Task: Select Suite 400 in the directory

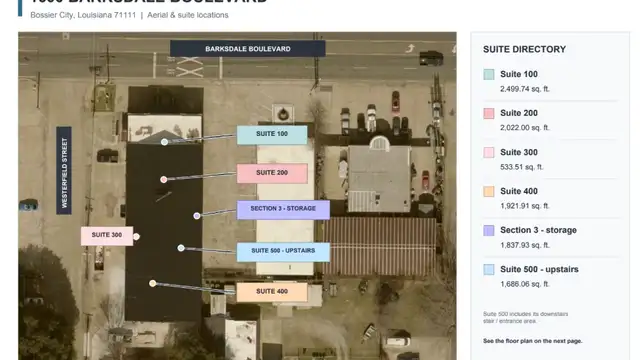Action: 519,191
